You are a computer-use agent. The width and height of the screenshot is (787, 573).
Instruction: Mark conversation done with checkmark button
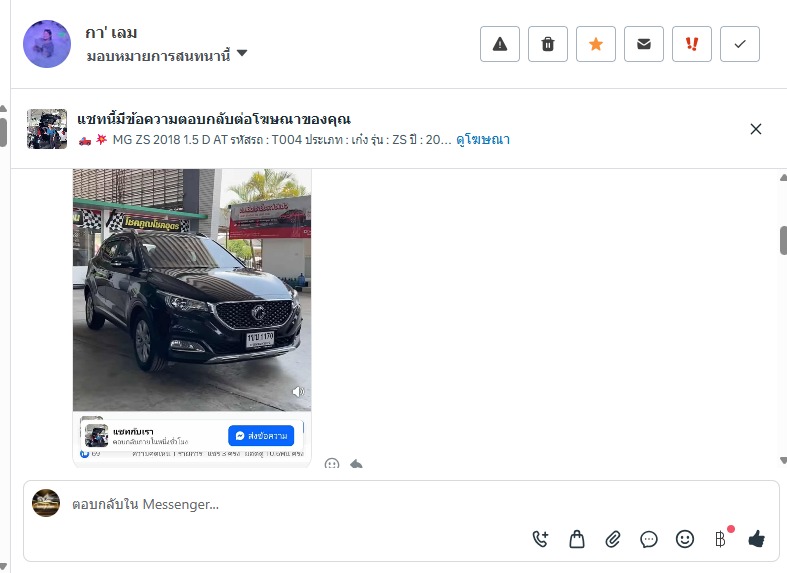[x=740, y=44]
